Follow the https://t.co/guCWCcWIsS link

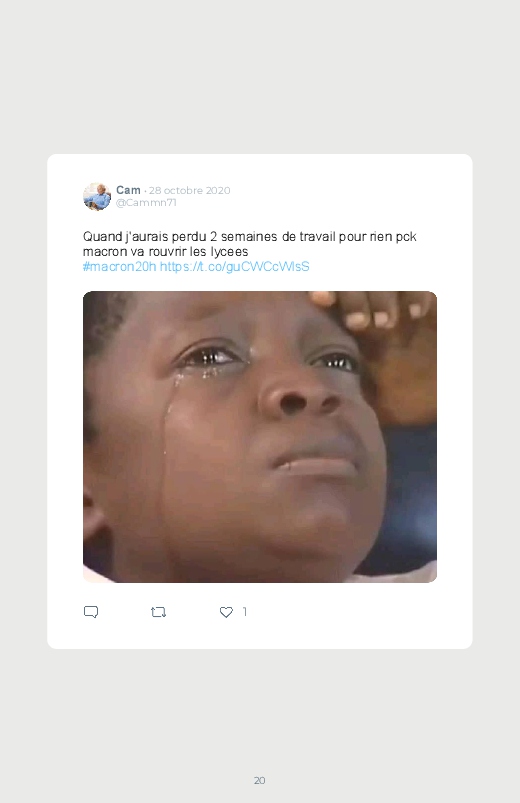point(235,267)
